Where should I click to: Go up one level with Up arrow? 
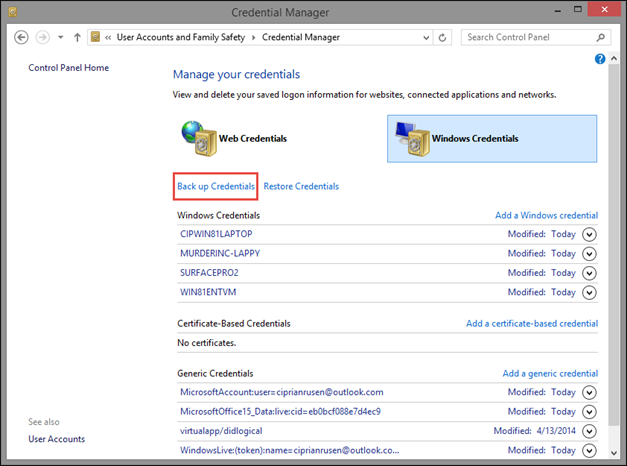77,37
